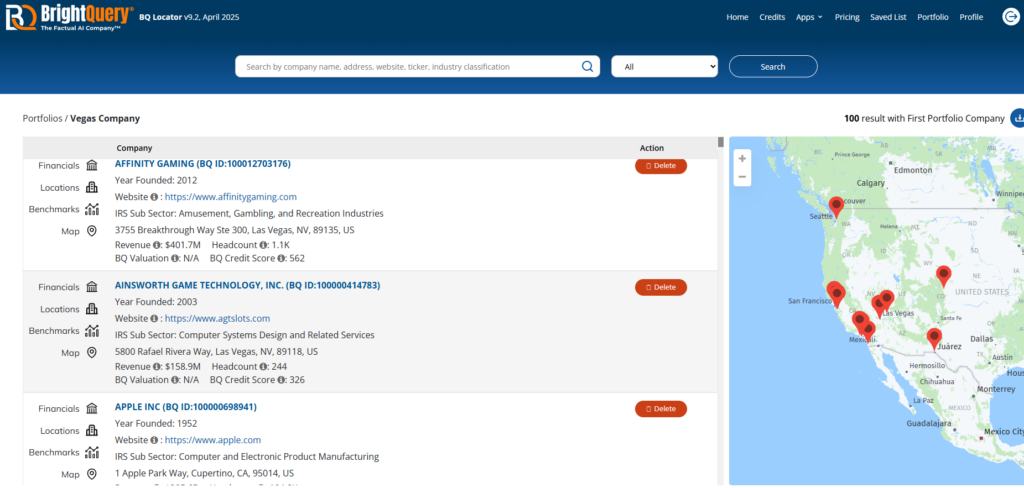The height and width of the screenshot is (488, 1024).
Task: Click address 5800 Rafael Rivera Way
Action: point(216,351)
